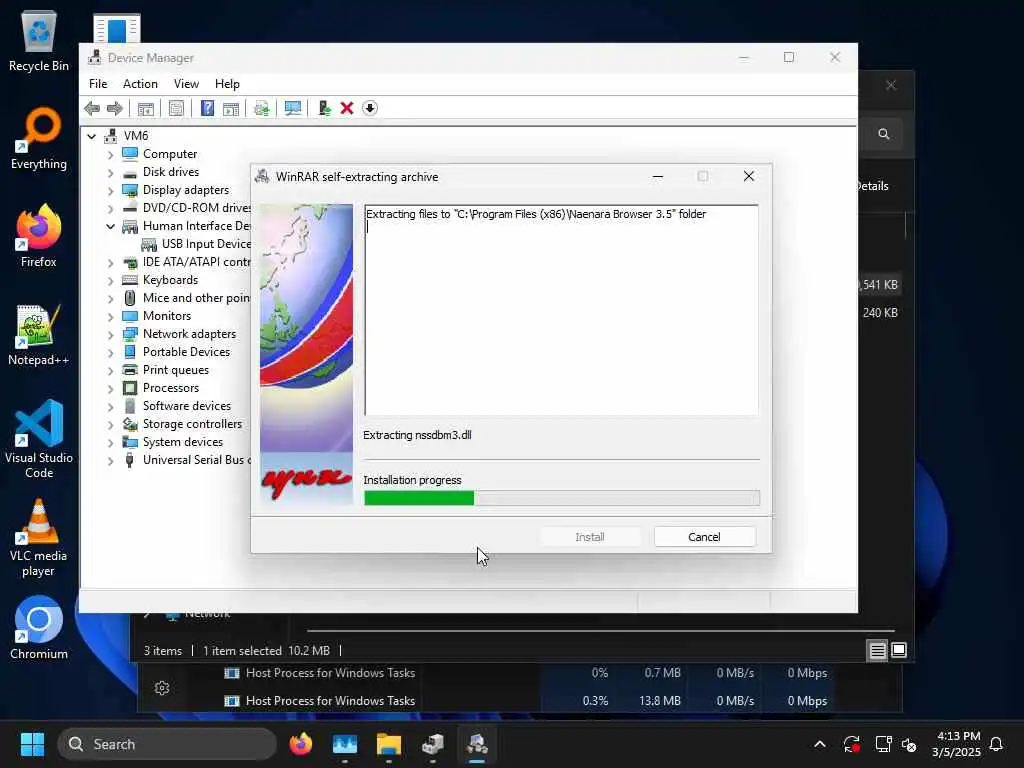Image resolution: width=1024 pixels, height=768 pixels.
Task: Open the File menu in Device Manager
Action: tap(98, 84)
